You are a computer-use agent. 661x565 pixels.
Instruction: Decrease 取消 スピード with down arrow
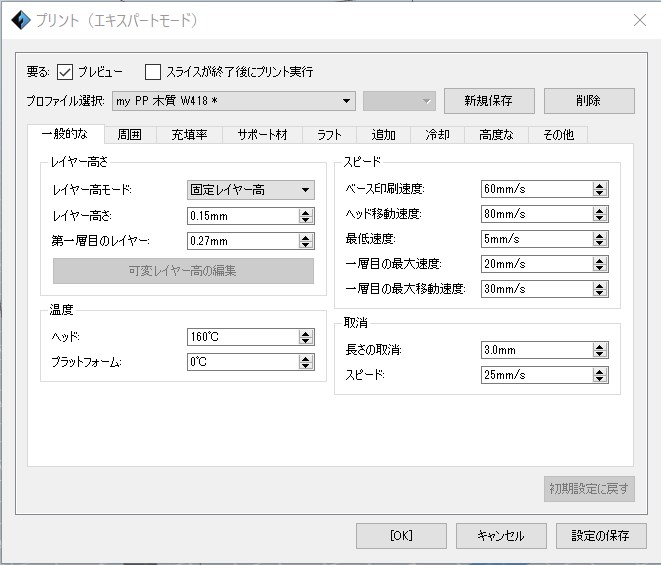(599, 379)
